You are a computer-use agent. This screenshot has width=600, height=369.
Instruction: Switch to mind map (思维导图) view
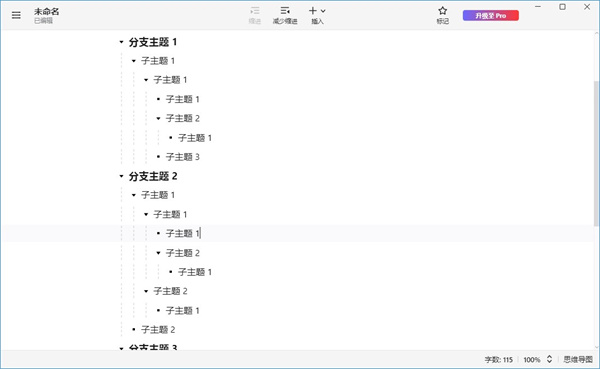point(578,359)
